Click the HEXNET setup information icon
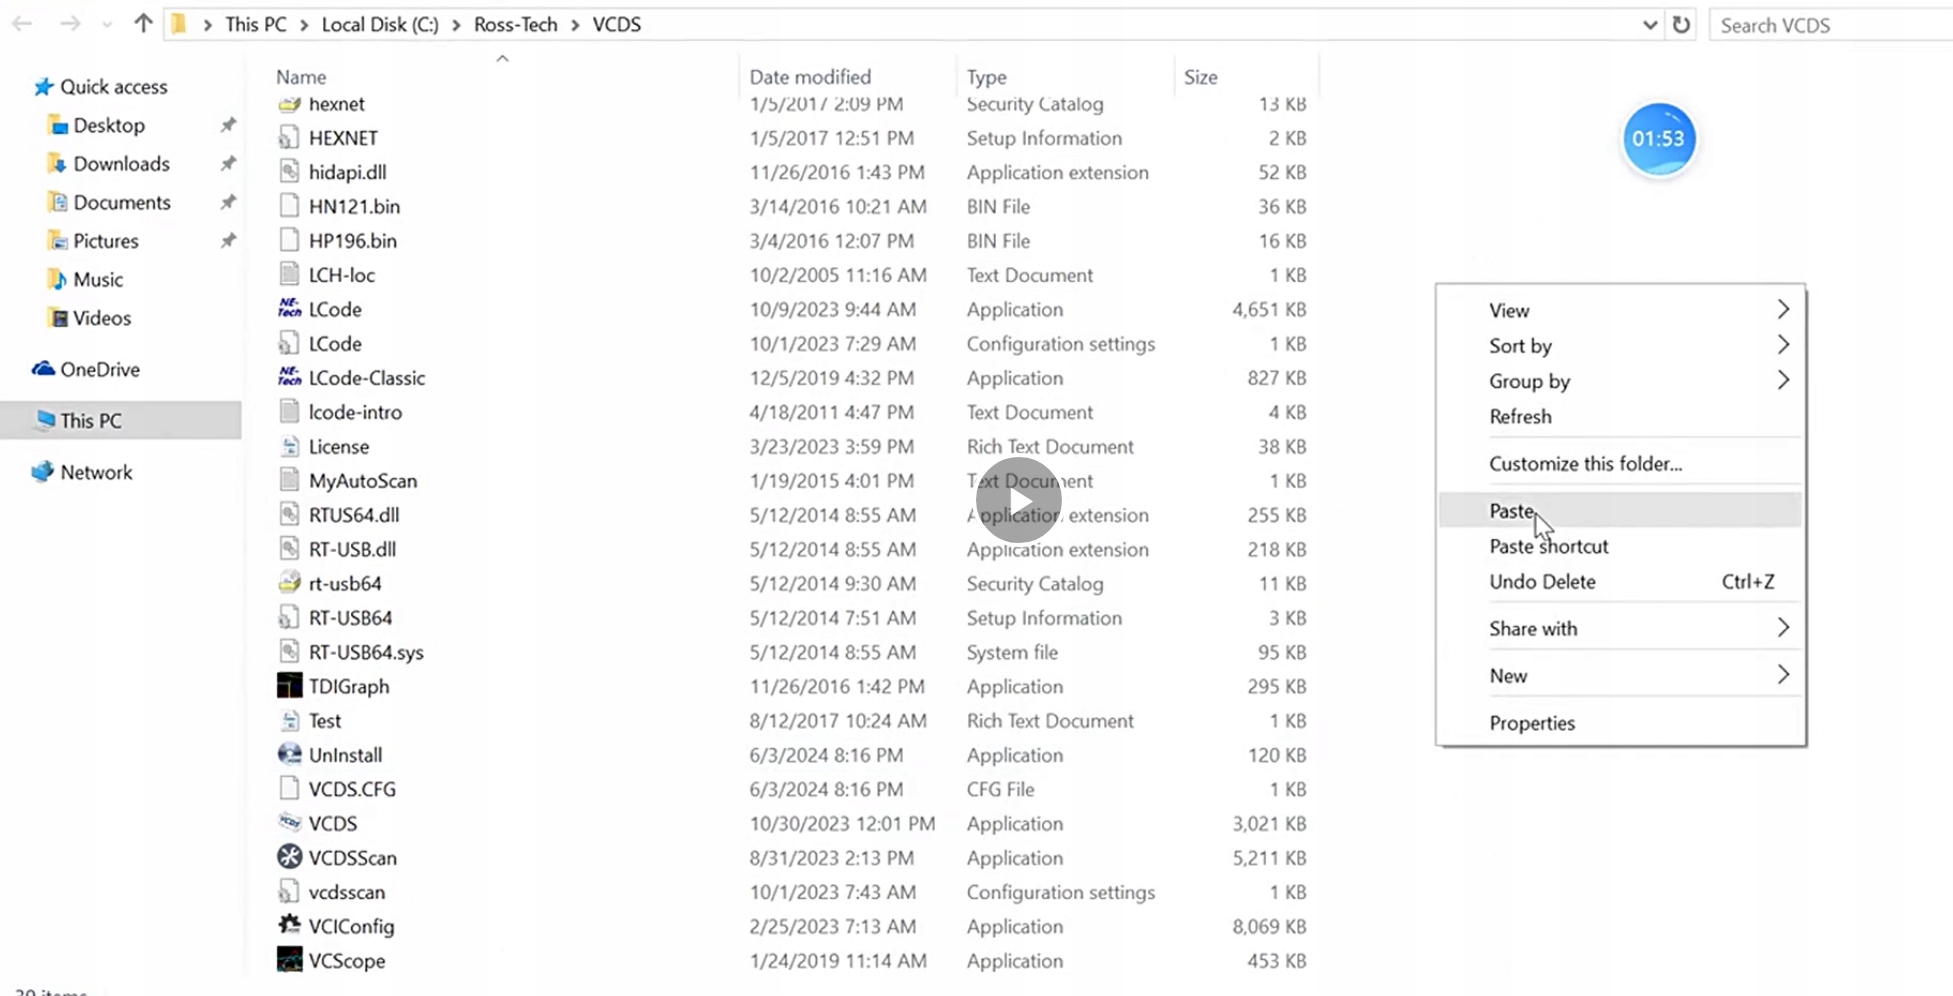Viewport: 1953px width, 996px height. coord(289,138)
